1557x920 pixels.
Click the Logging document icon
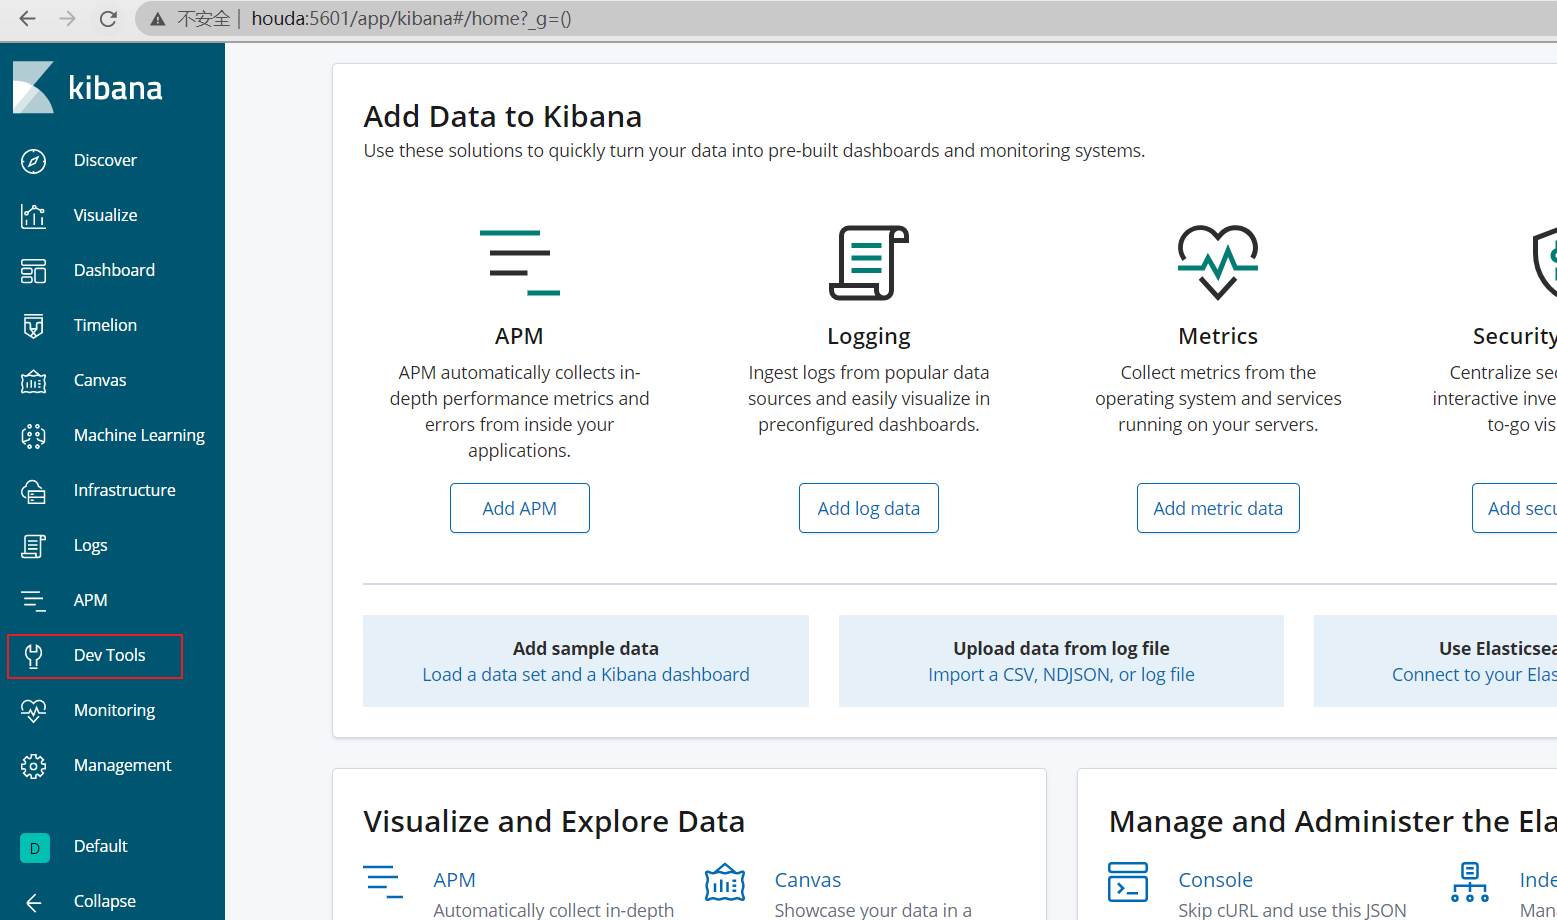click(x=868, y=262)
